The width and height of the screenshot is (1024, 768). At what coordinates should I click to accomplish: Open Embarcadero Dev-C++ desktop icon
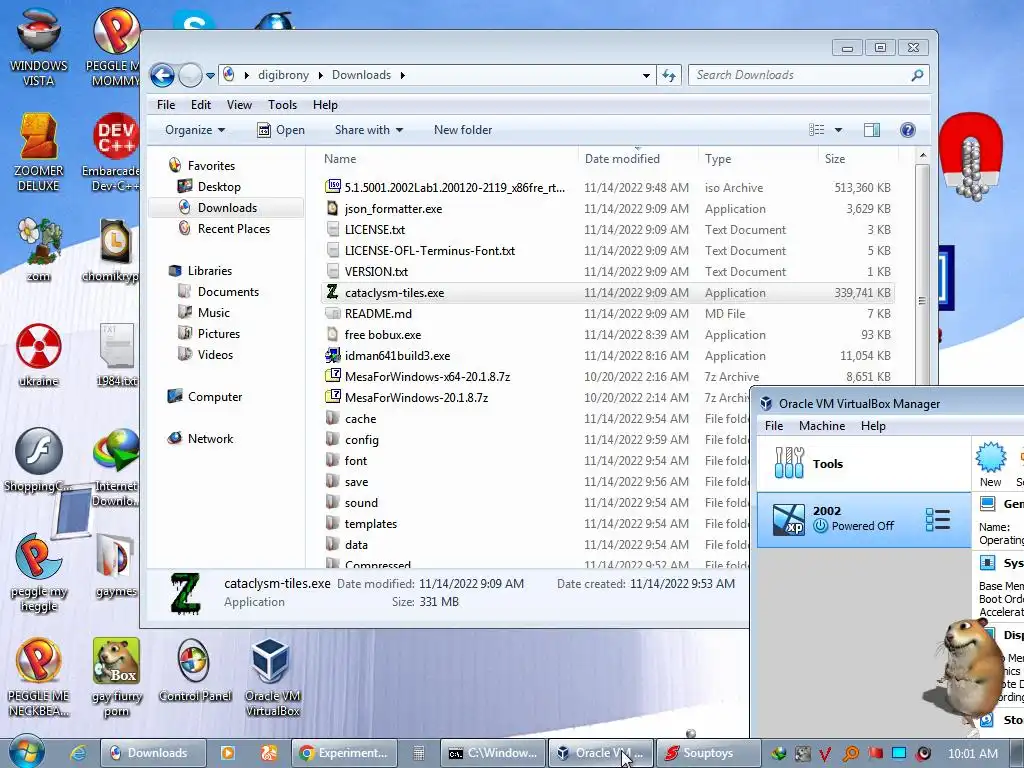(114, 152)
